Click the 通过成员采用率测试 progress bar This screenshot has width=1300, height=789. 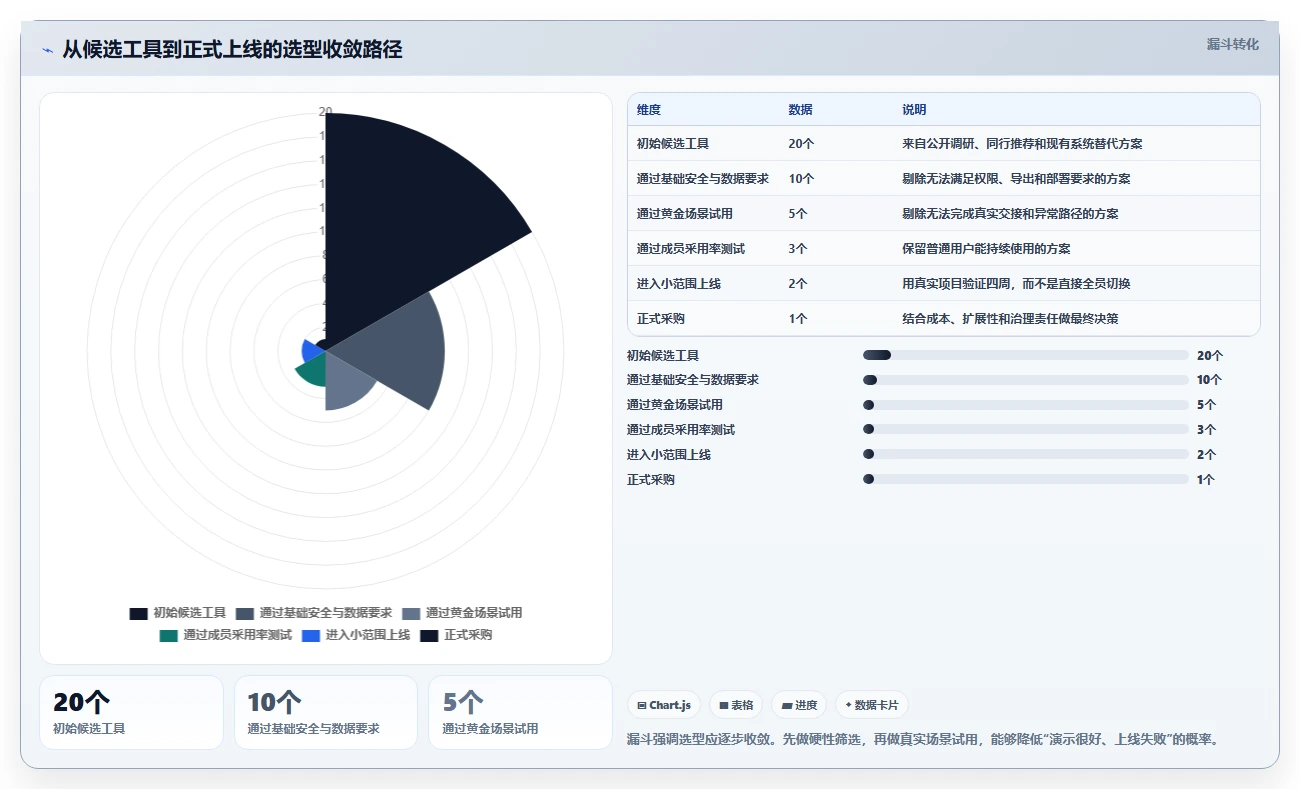coord(1026,429)
